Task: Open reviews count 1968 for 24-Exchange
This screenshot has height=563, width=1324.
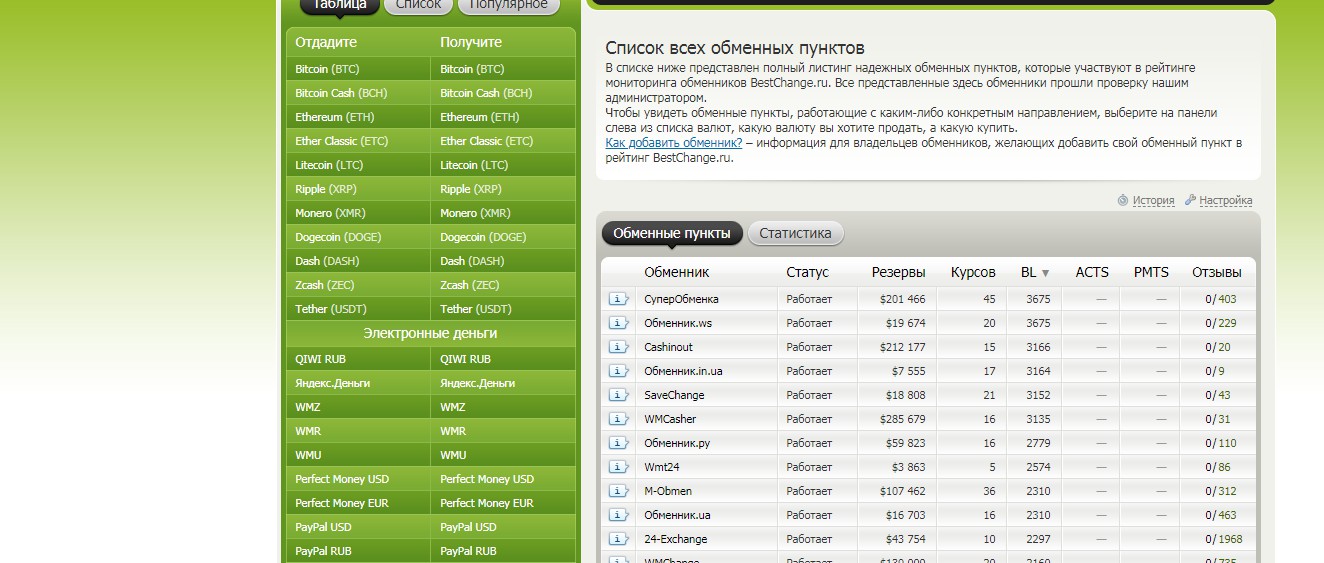Action: [x=1230, y=539]
